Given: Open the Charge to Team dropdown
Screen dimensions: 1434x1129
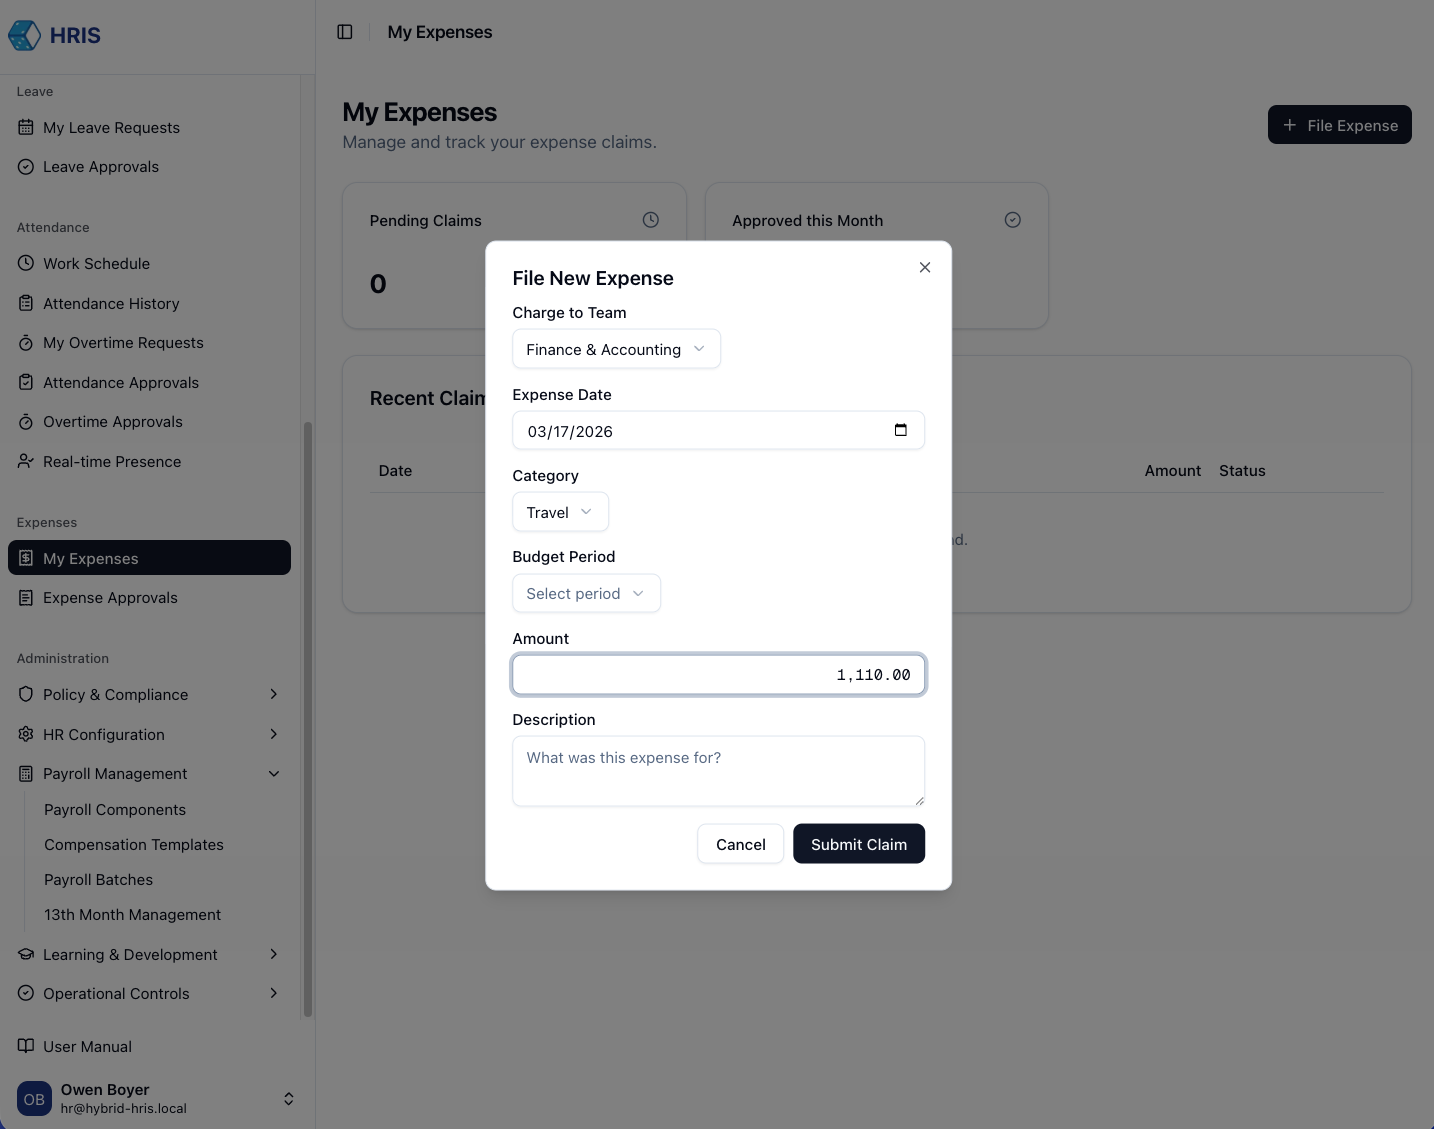Looking at the screenshot, I should [x=616, y=349].
